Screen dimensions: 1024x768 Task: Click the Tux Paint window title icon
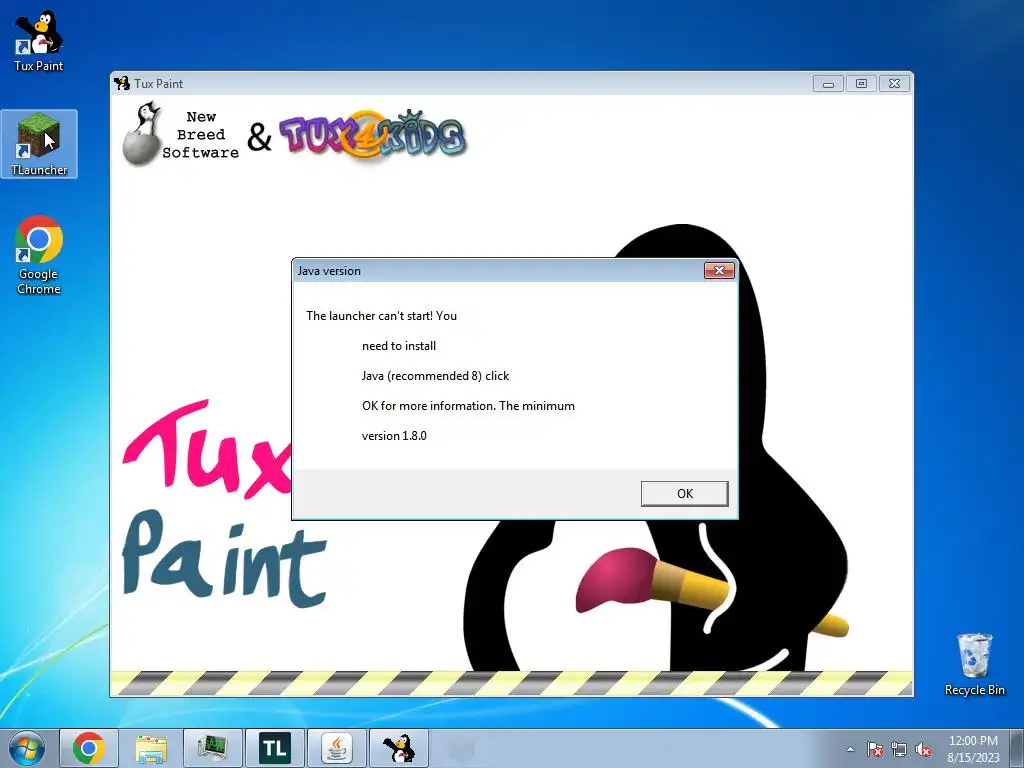pos(122,83)
